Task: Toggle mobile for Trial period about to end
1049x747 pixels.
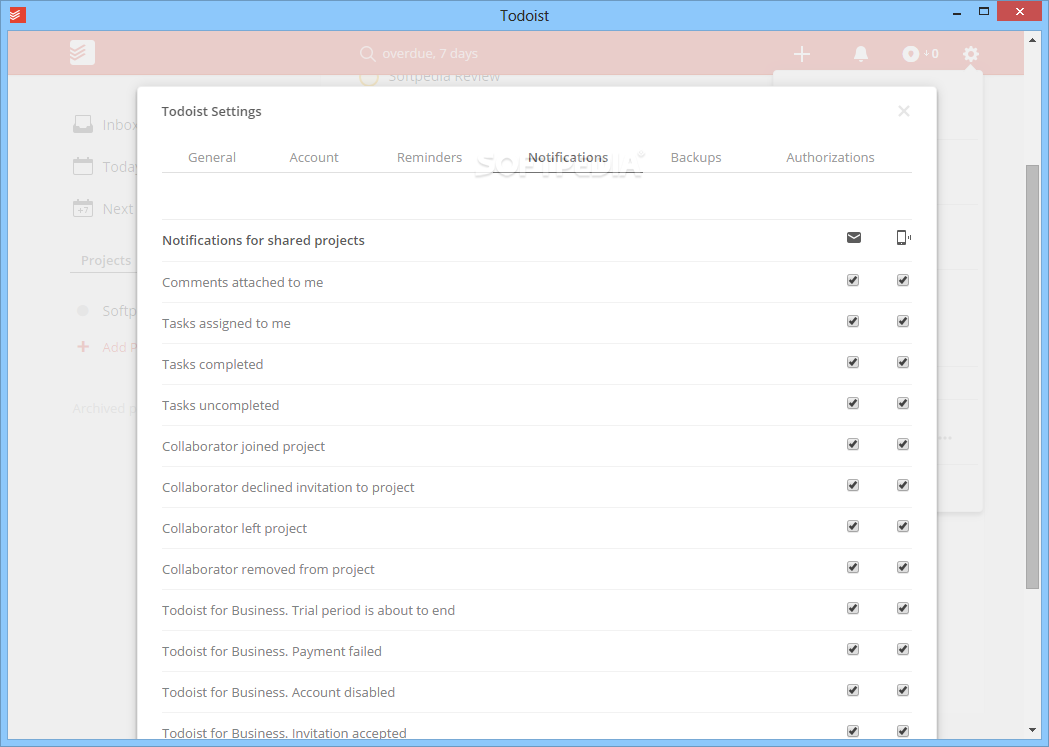Action: tap(903, 608)
